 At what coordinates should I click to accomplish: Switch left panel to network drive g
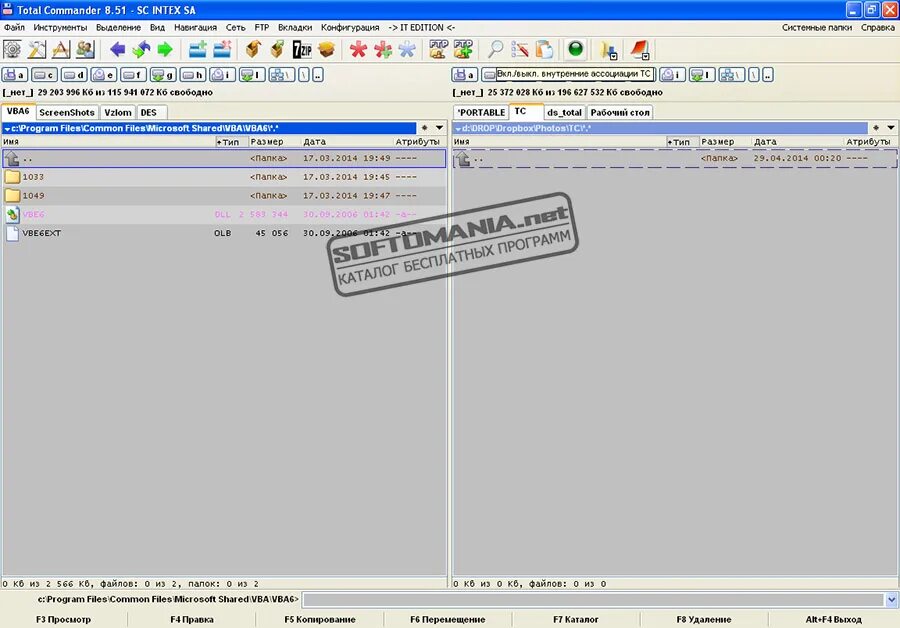pyautogui.click(x=163, y=75)
